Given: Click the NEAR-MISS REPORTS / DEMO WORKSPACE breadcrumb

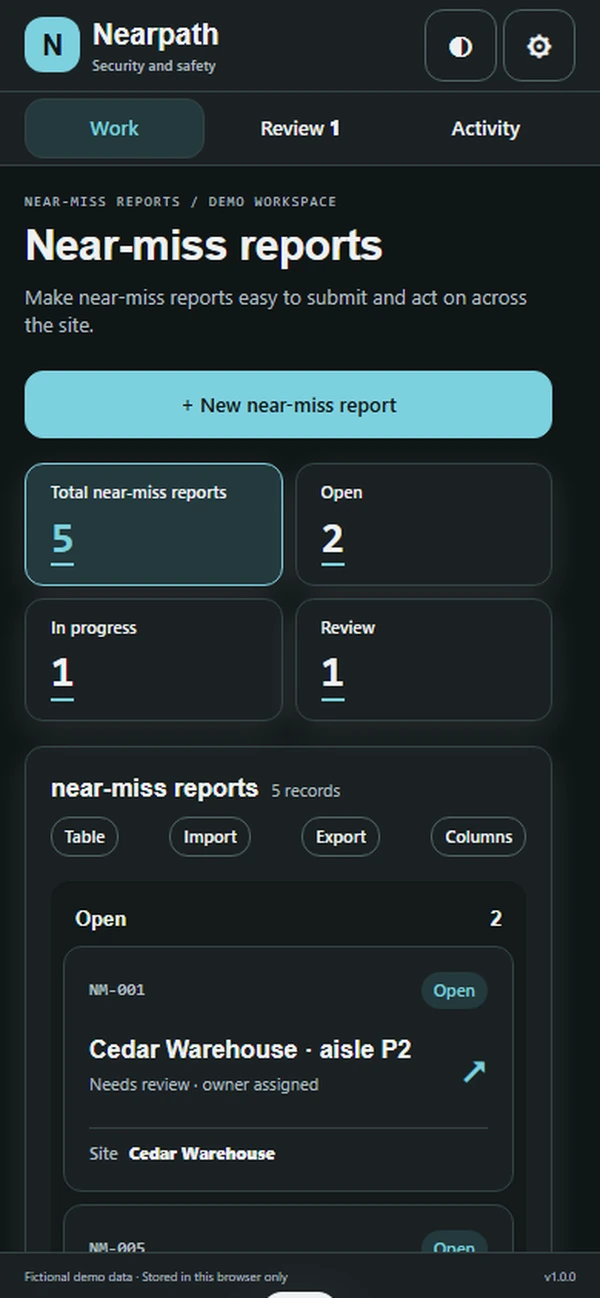Looking at the screenshot, I should 180,201.
